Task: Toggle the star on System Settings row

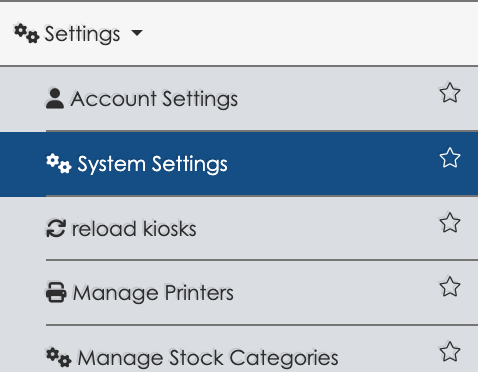Action: pyautogui.click(x=450, y=158)
